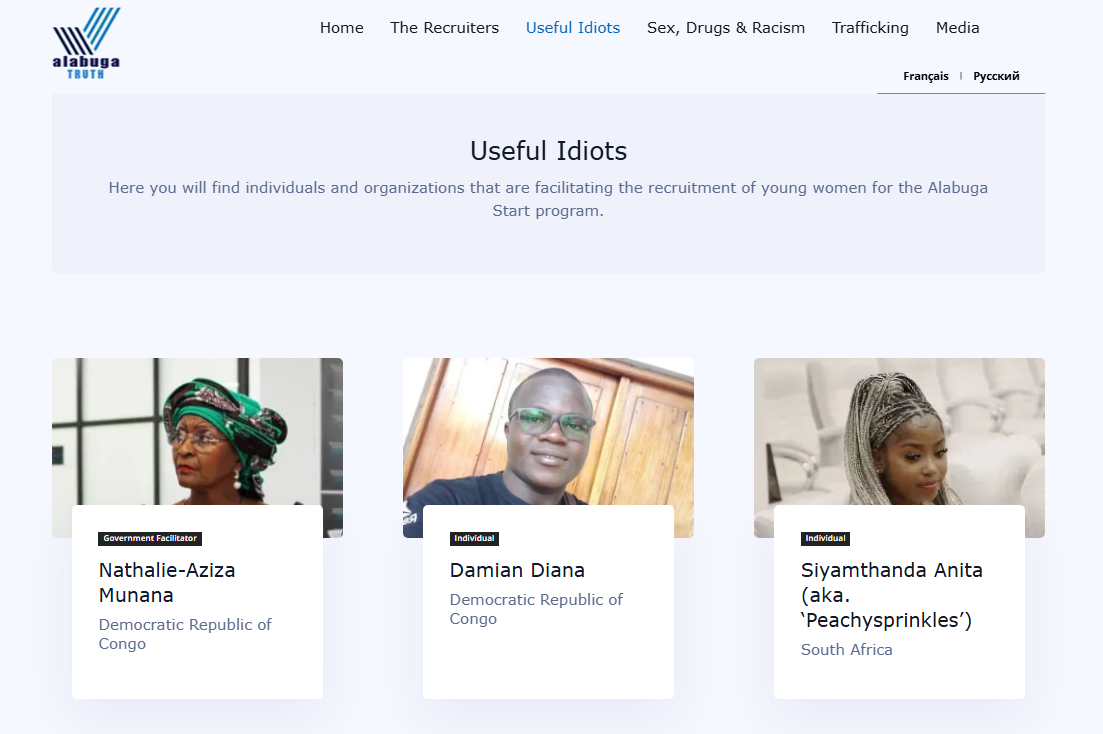Open the Siyamthanda Anita profile title
The height and width of the screenshot is (734, 1103).
891,595
